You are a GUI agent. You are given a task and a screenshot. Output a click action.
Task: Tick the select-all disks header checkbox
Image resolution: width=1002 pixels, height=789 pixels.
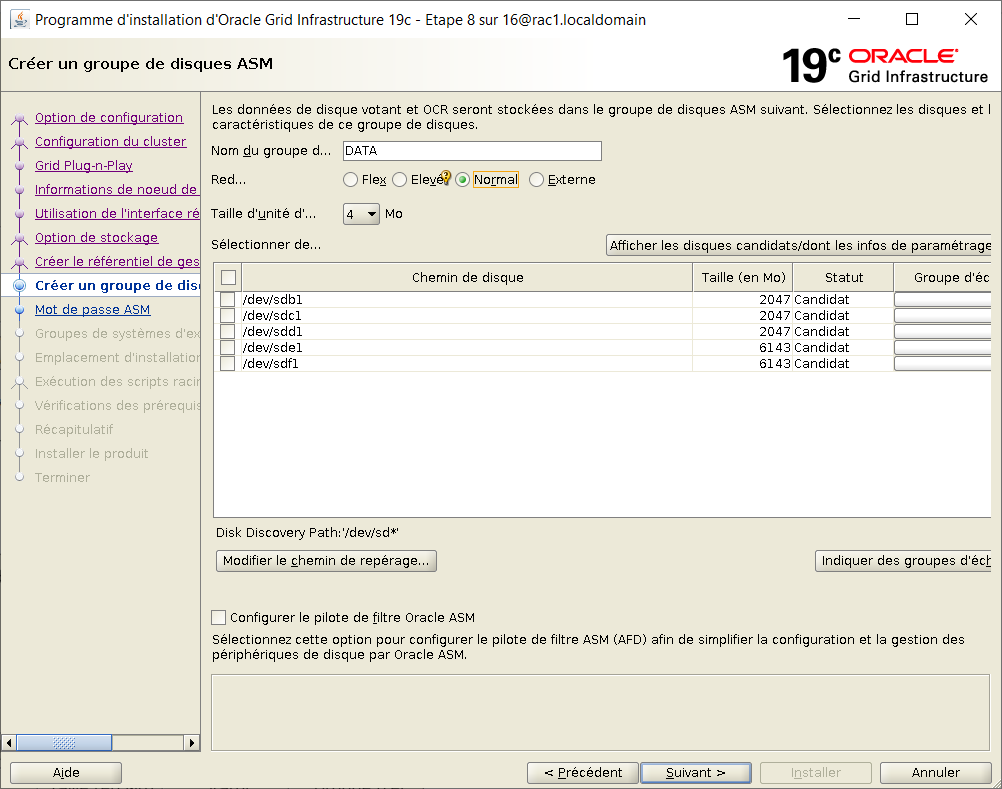(228, 277)
